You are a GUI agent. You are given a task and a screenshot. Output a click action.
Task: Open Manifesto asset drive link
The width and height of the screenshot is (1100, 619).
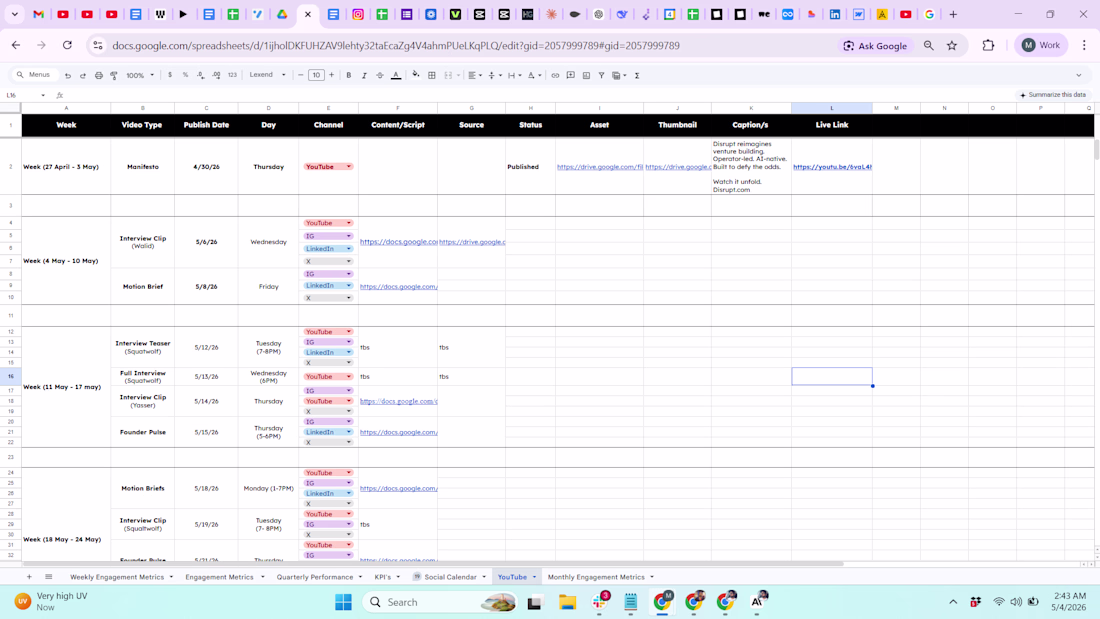coord(600,167)
